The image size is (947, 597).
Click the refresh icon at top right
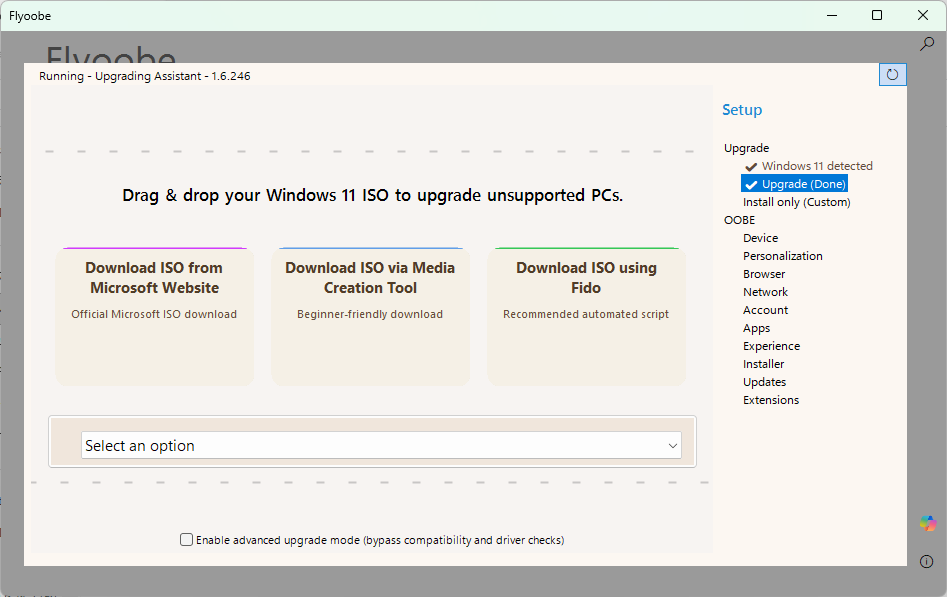pyautogui.click(x=892, y=75)
